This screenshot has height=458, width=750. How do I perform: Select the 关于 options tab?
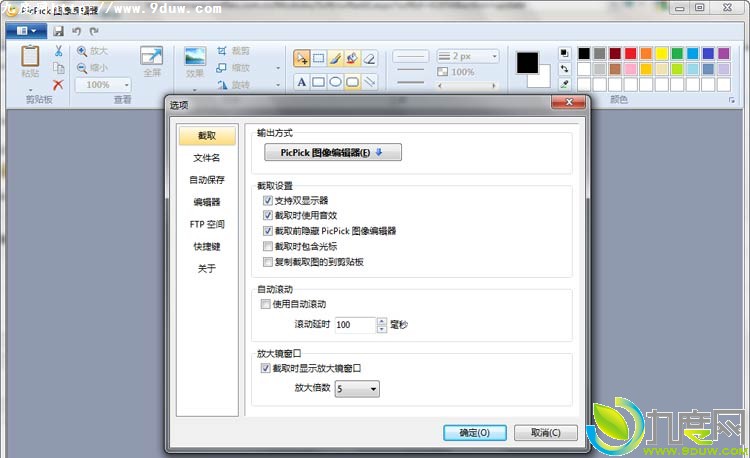tap(207, 268)
